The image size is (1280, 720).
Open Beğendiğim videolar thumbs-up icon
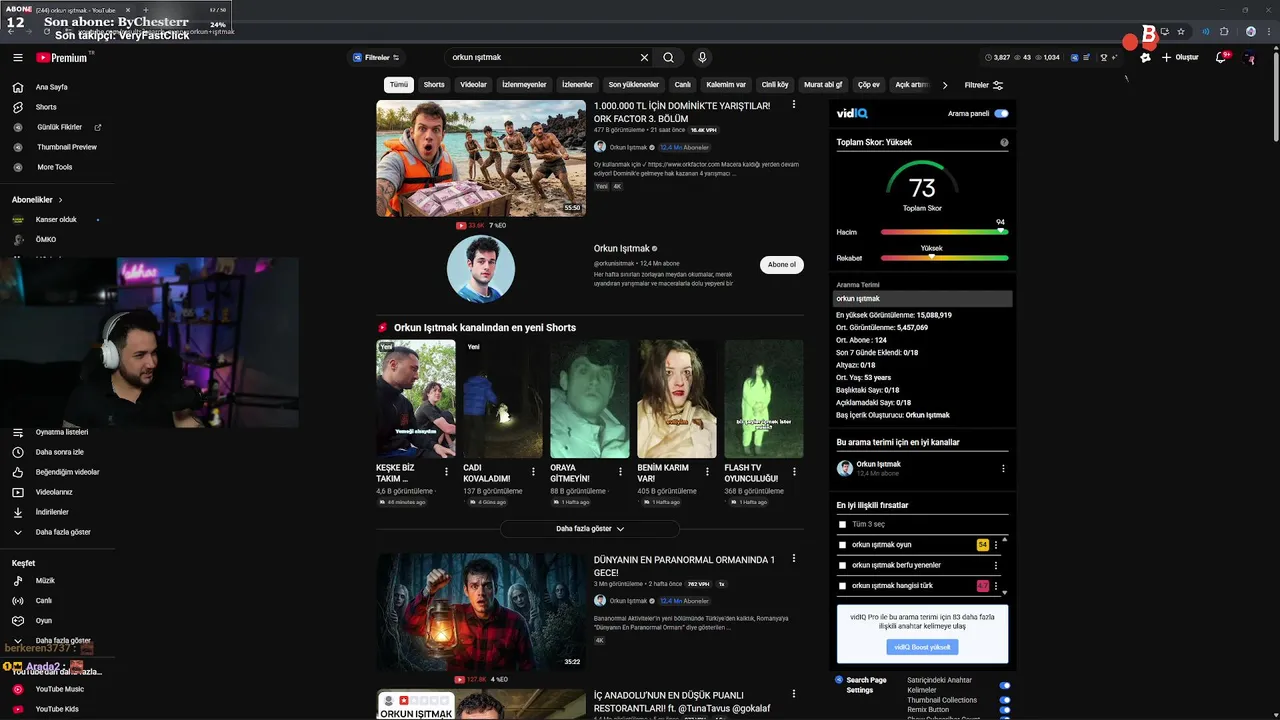[x=18, y=472]
